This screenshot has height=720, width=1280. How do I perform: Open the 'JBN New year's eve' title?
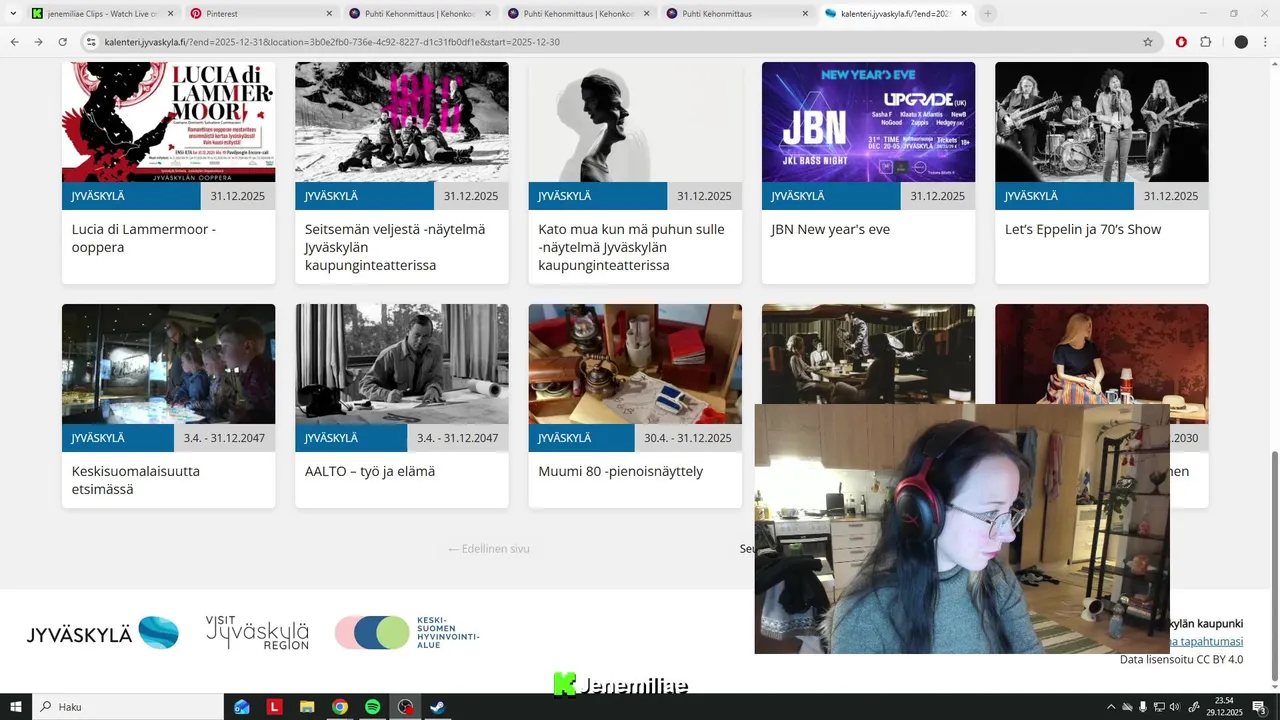click(830, 229)
